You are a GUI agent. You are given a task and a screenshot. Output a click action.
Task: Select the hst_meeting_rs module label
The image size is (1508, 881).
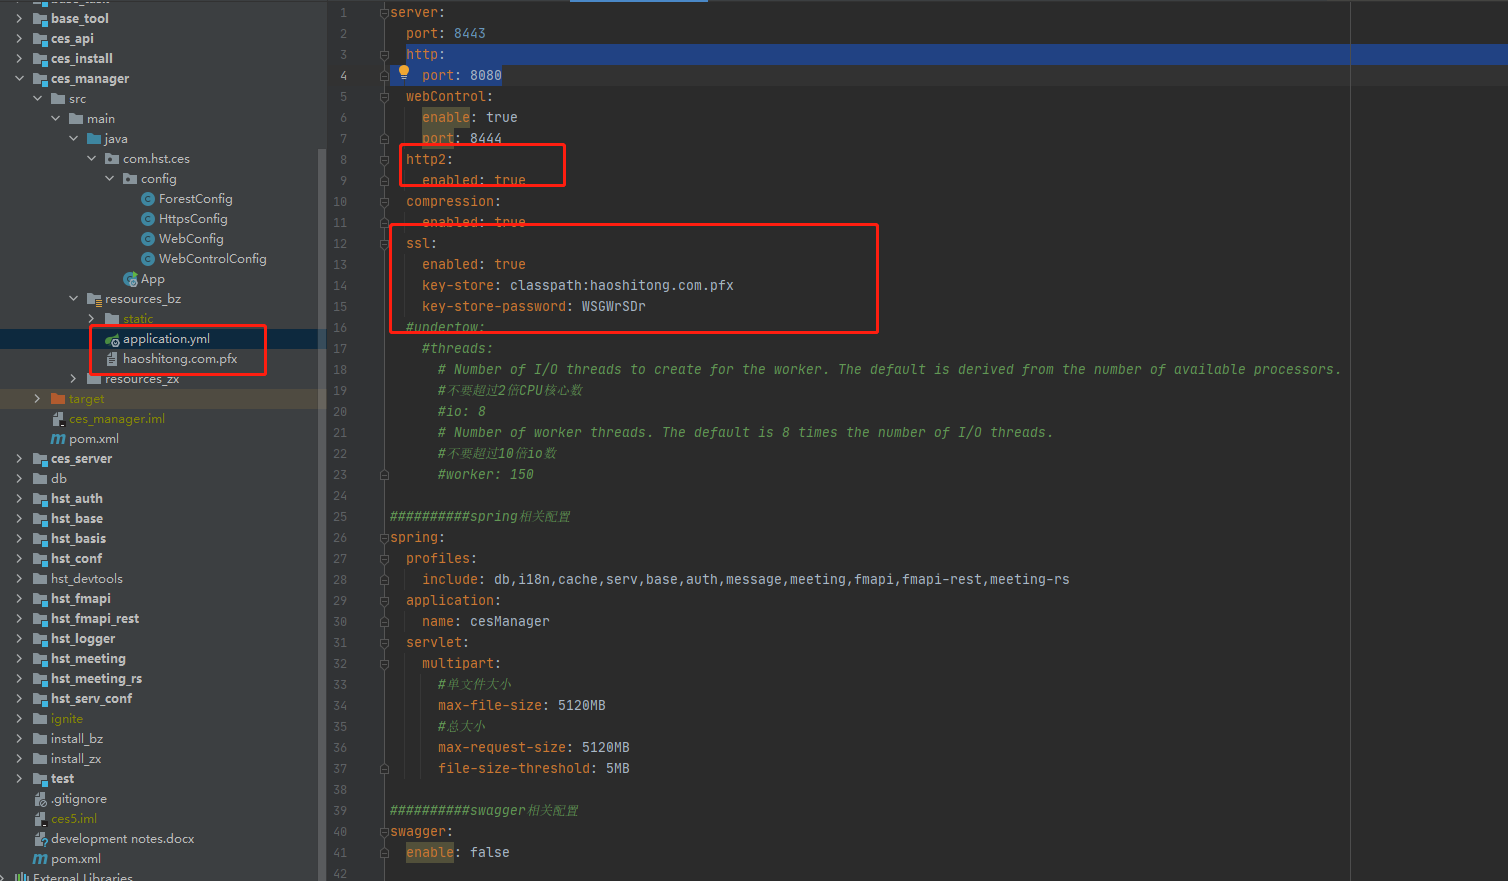(x=96, y=679)
